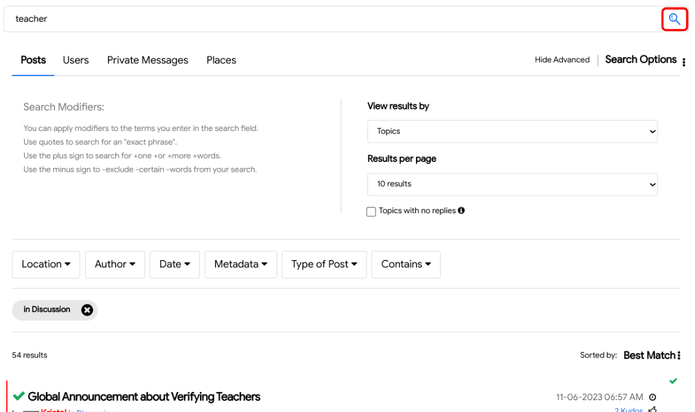Open the Best Match sort options
This screenshot has width=695, height=412.
tap(652, 355)
